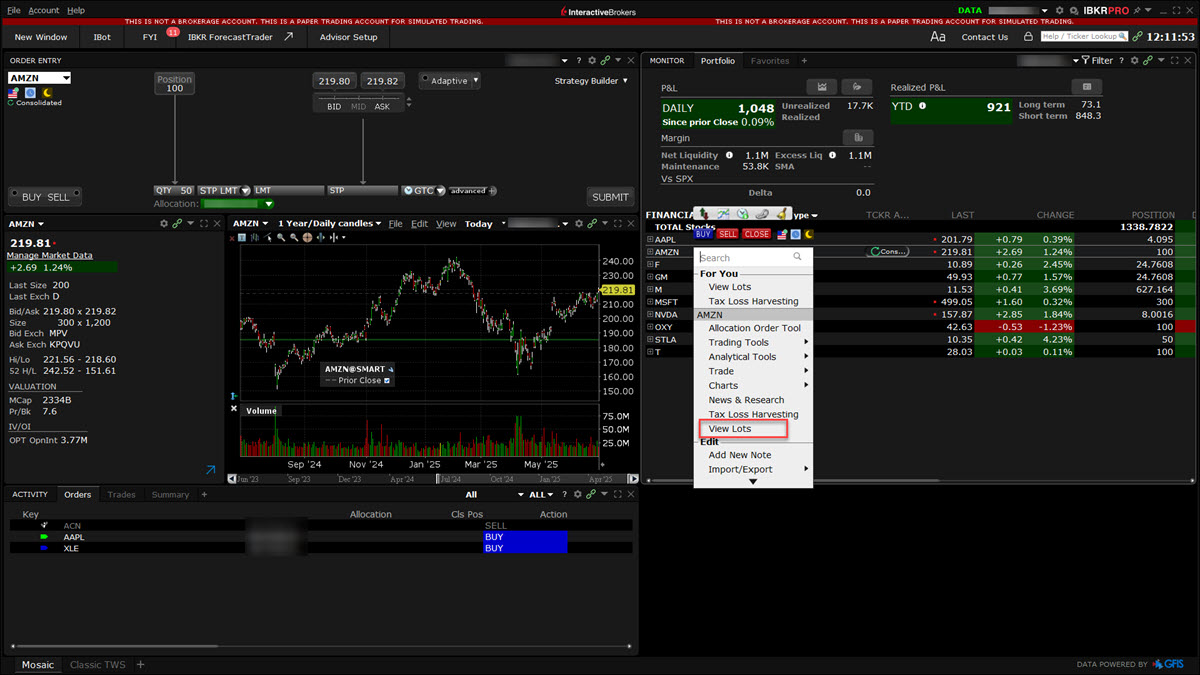Click the Margin section icon button
Viewport: 1200px width, 675px height.
click(x=857, y=137)
